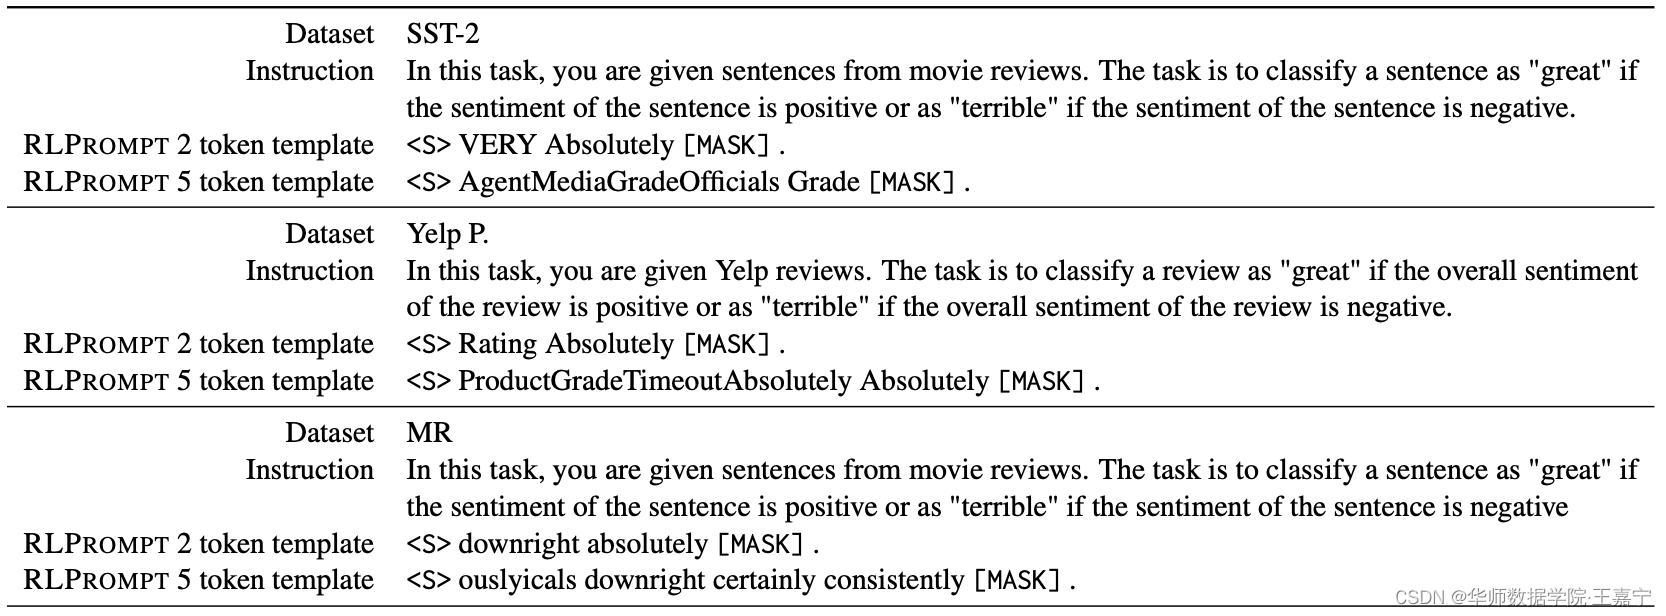Click the MR dataset name
1666x616 pixels.
point(430,433)
